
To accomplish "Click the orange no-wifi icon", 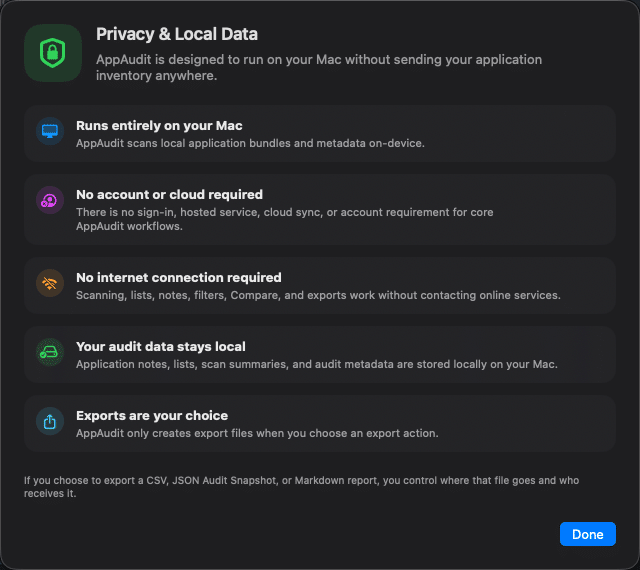I will 50,283.
